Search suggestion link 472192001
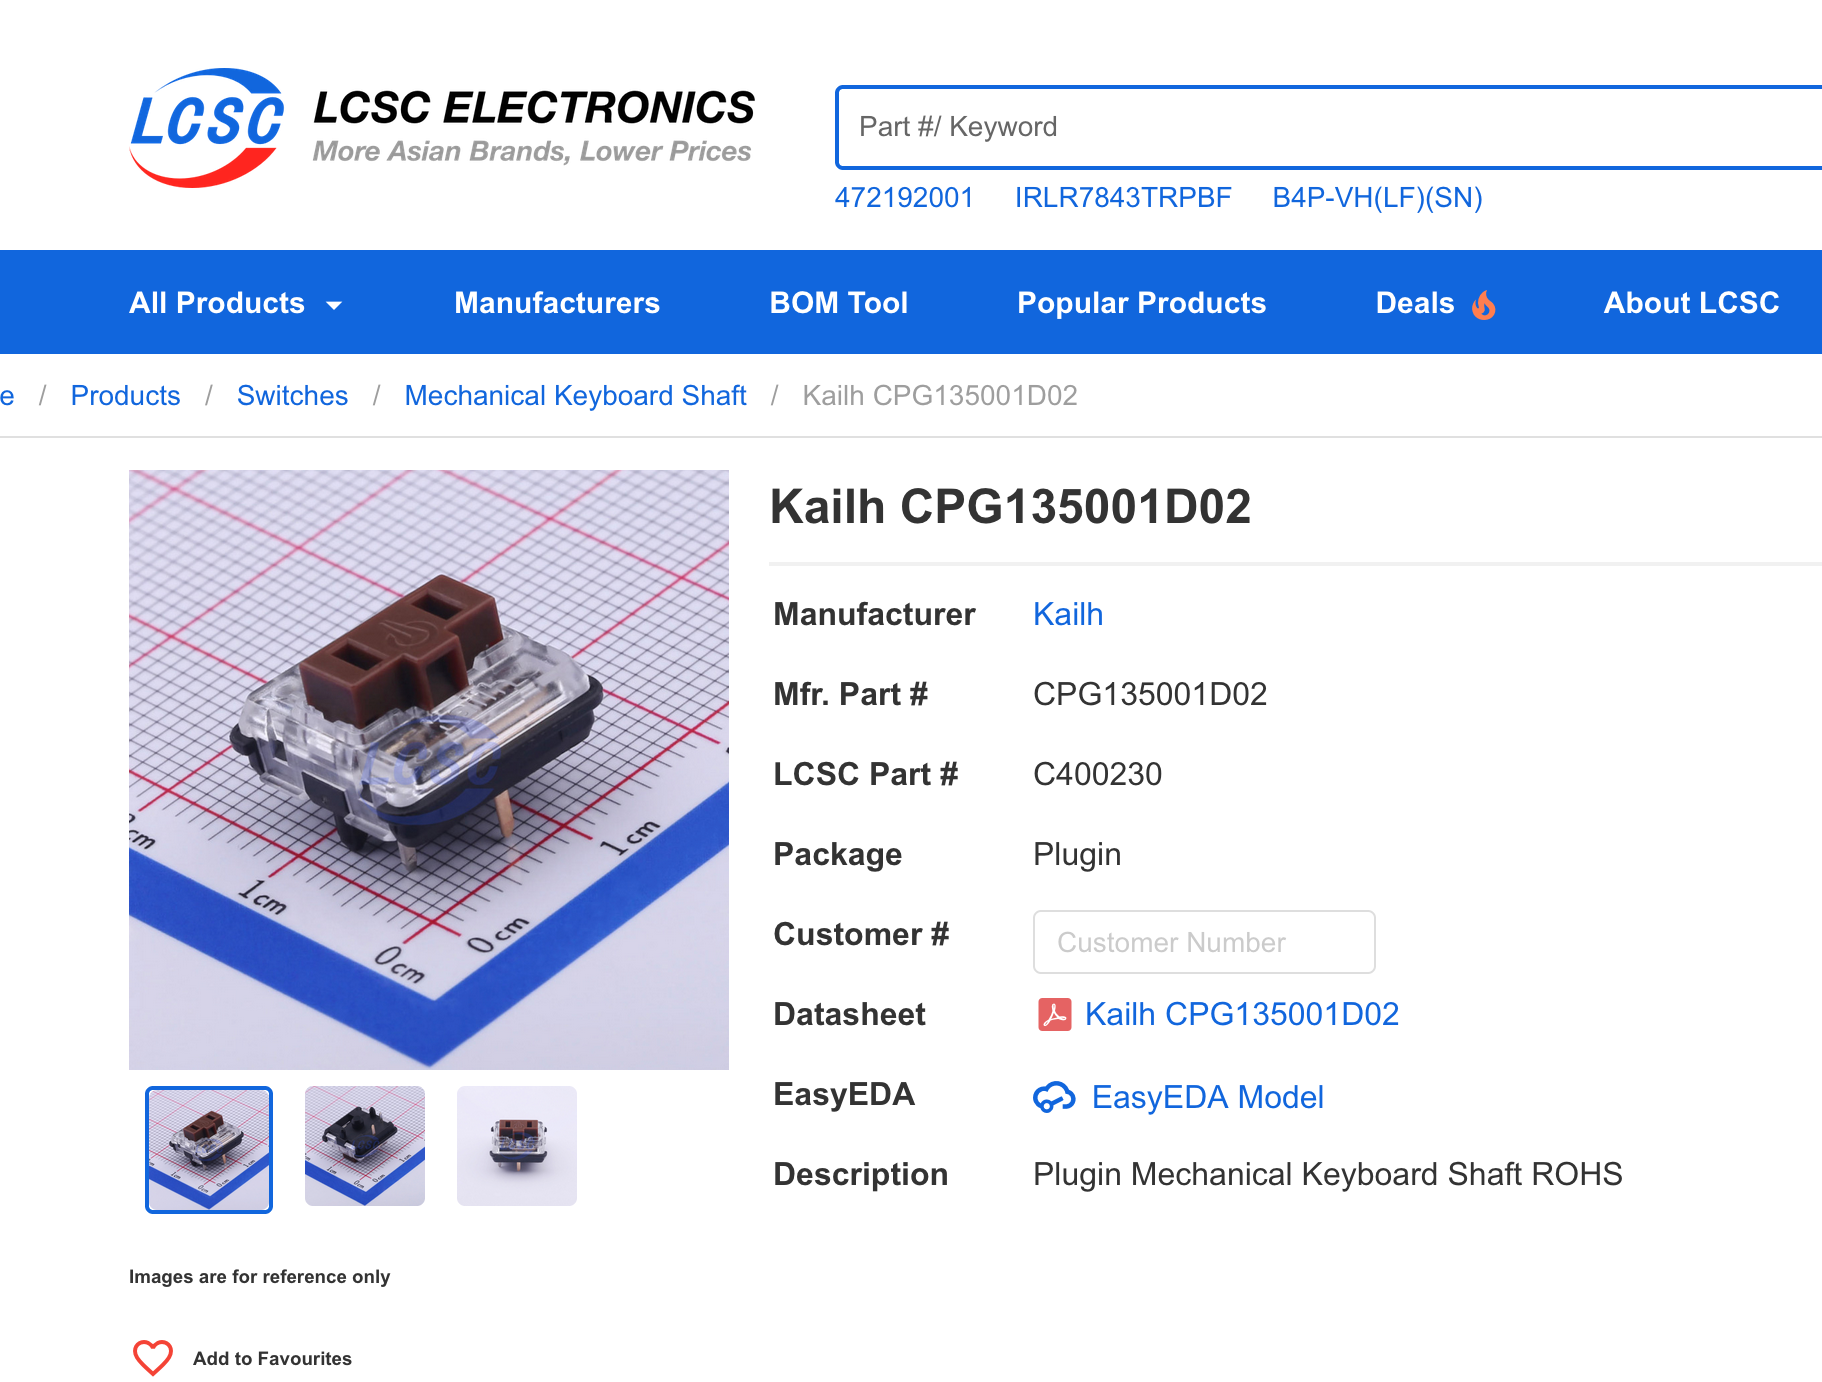This screenshot has height=1382, width=1822. [904, 198]
